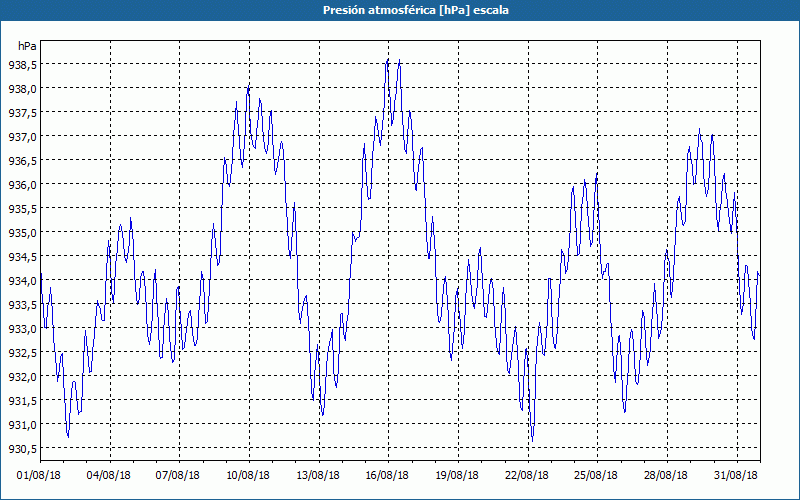Click the 932,5 y-axis label
This screenshot has height=500, width=800.
pyautogui.click(x=22, y=353)
